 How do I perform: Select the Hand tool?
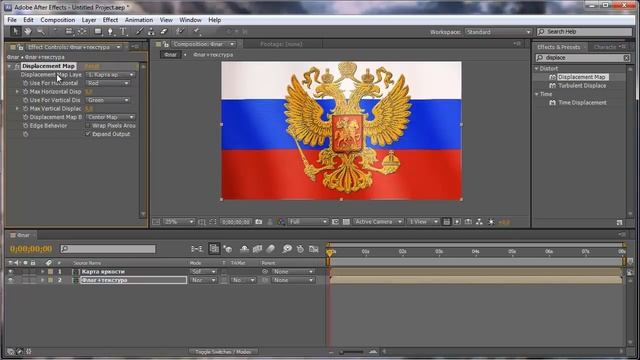[x=28, y=31]
